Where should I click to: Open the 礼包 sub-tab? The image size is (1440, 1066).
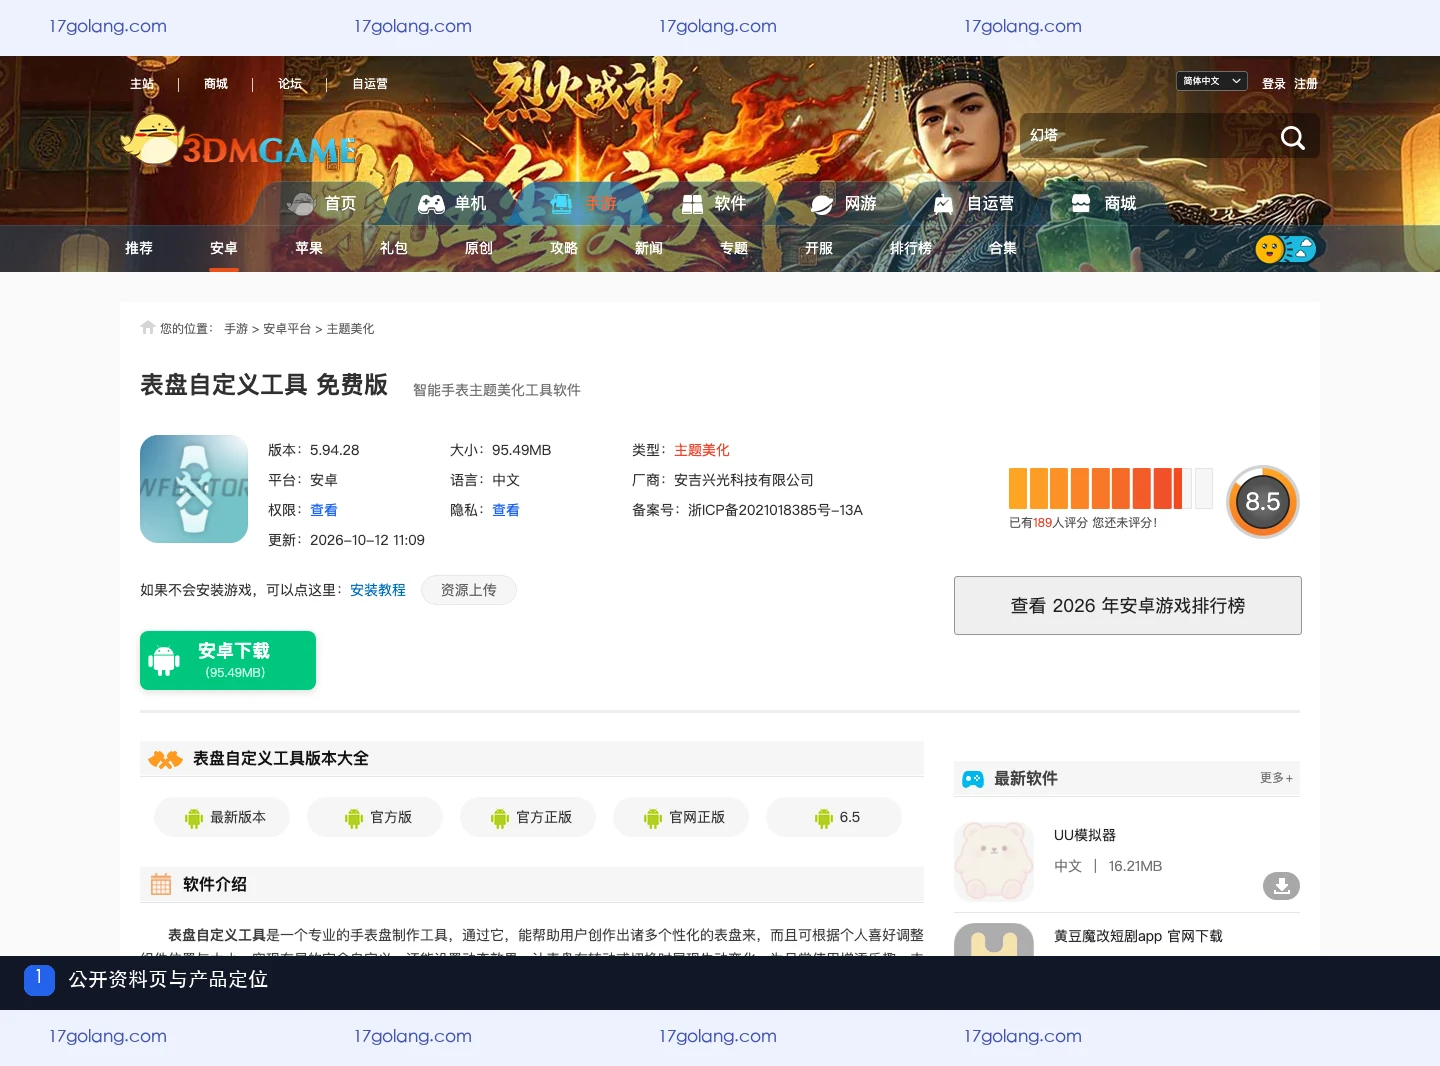click(394, 248)
